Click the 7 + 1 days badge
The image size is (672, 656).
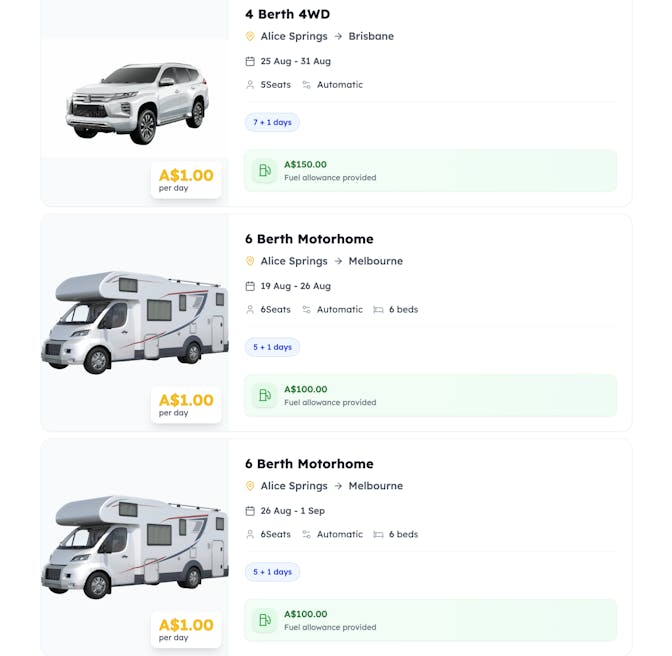click(x=272, y=122)
